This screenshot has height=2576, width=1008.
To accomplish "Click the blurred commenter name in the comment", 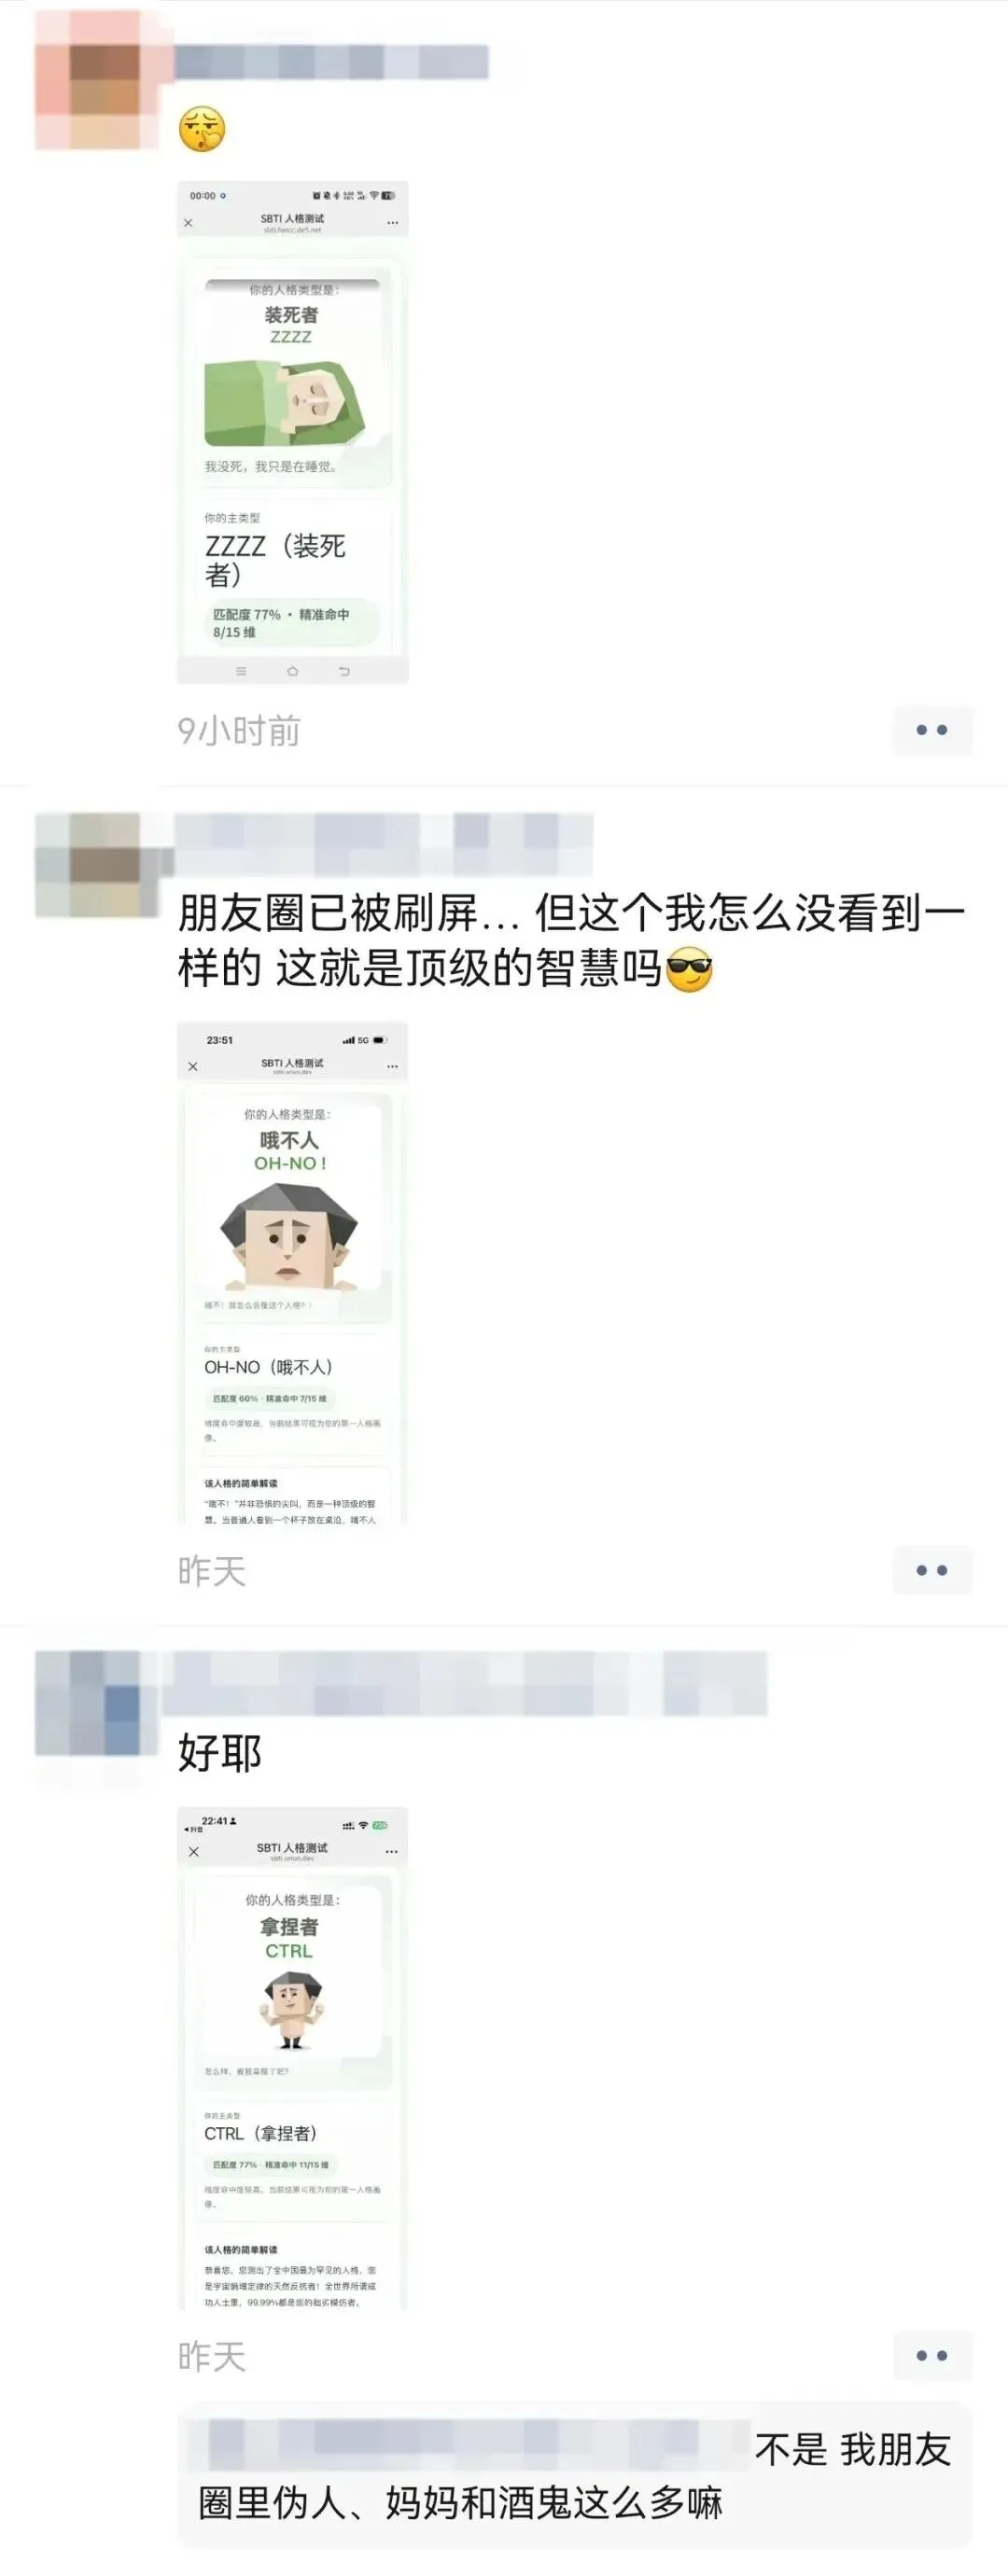I will [470, 2446].
